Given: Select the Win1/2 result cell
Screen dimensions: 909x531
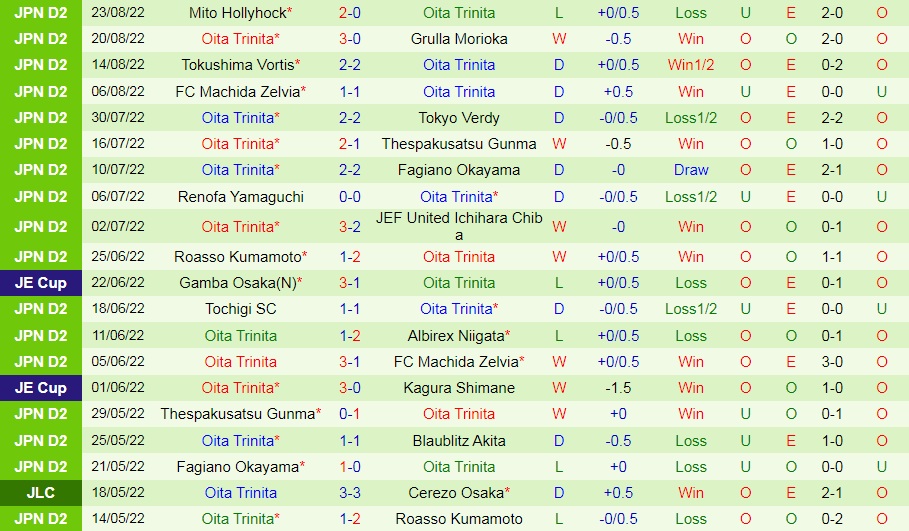Looking at the screenshot, I should coord(691,65).
